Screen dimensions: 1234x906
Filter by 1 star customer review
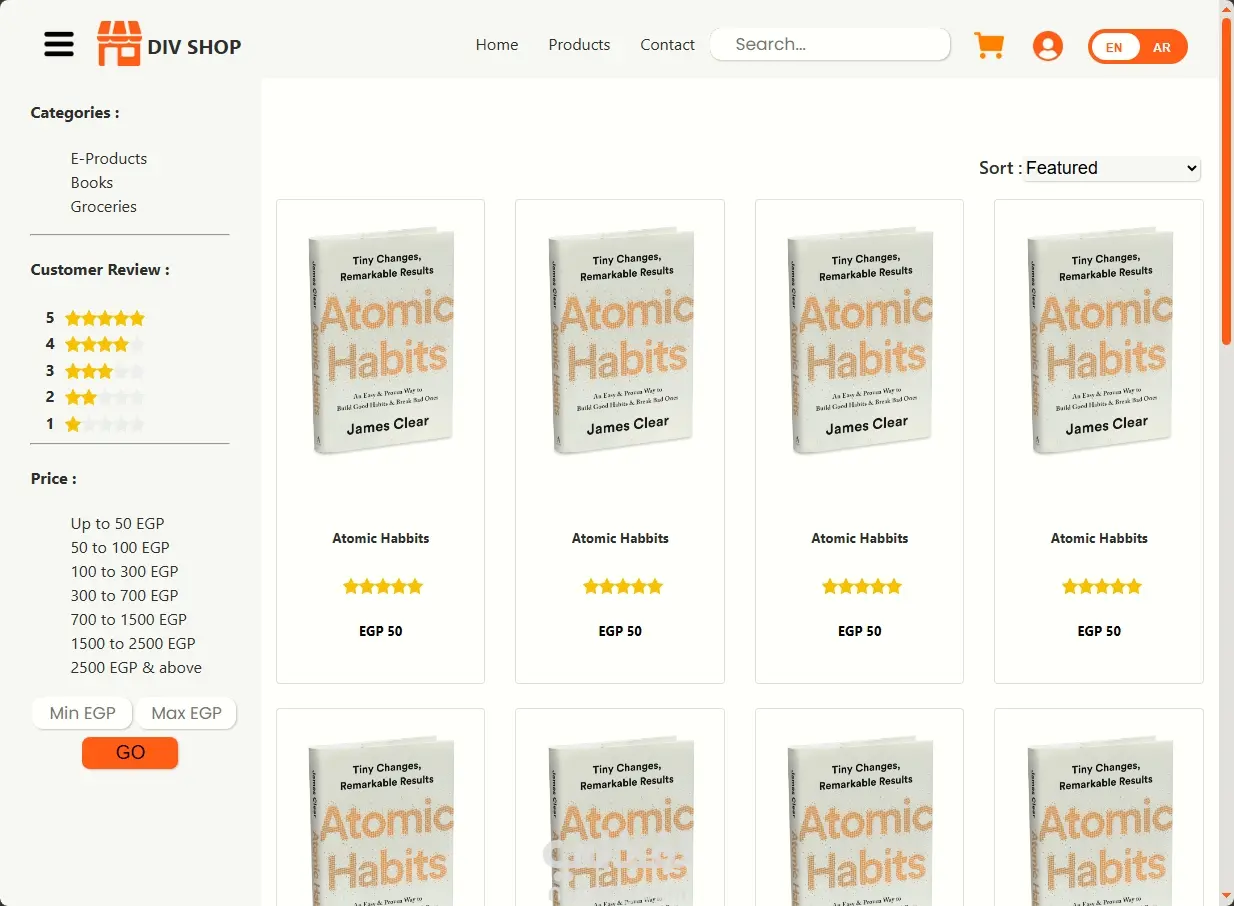click(95, 424)
